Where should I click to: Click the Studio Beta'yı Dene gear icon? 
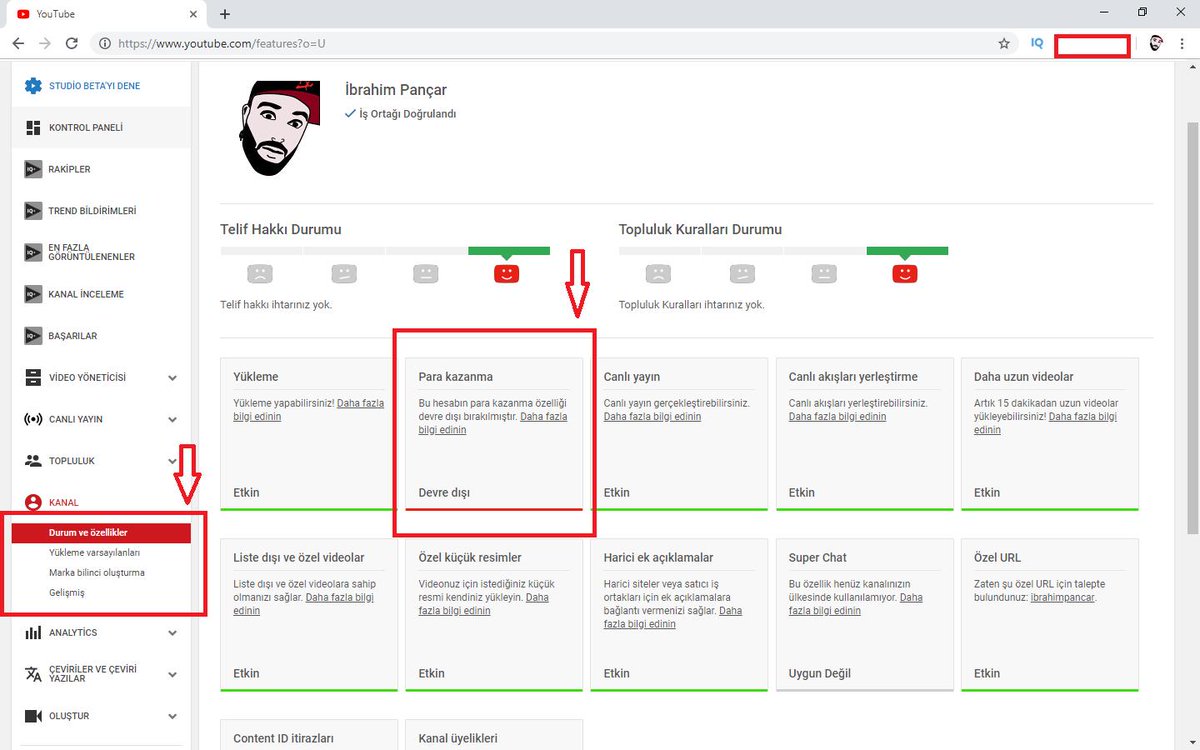33,86
